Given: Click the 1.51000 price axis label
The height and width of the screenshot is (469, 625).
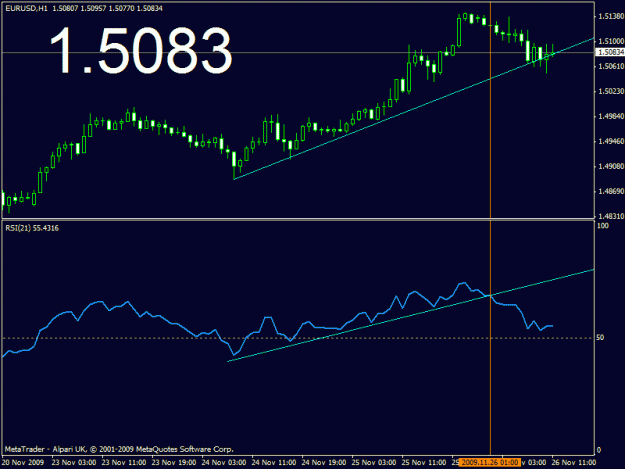Looking at the screenshot, I should 610,41.
